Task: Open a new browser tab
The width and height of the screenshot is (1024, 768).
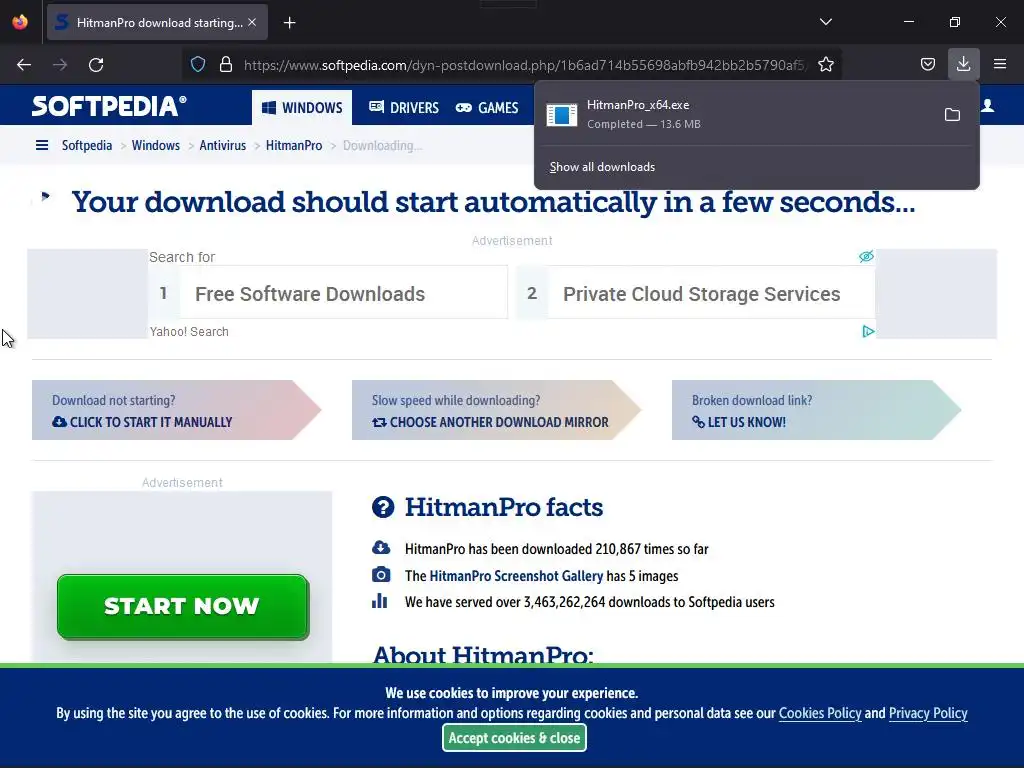Action: pyautogui.click(x=290, y=23)
